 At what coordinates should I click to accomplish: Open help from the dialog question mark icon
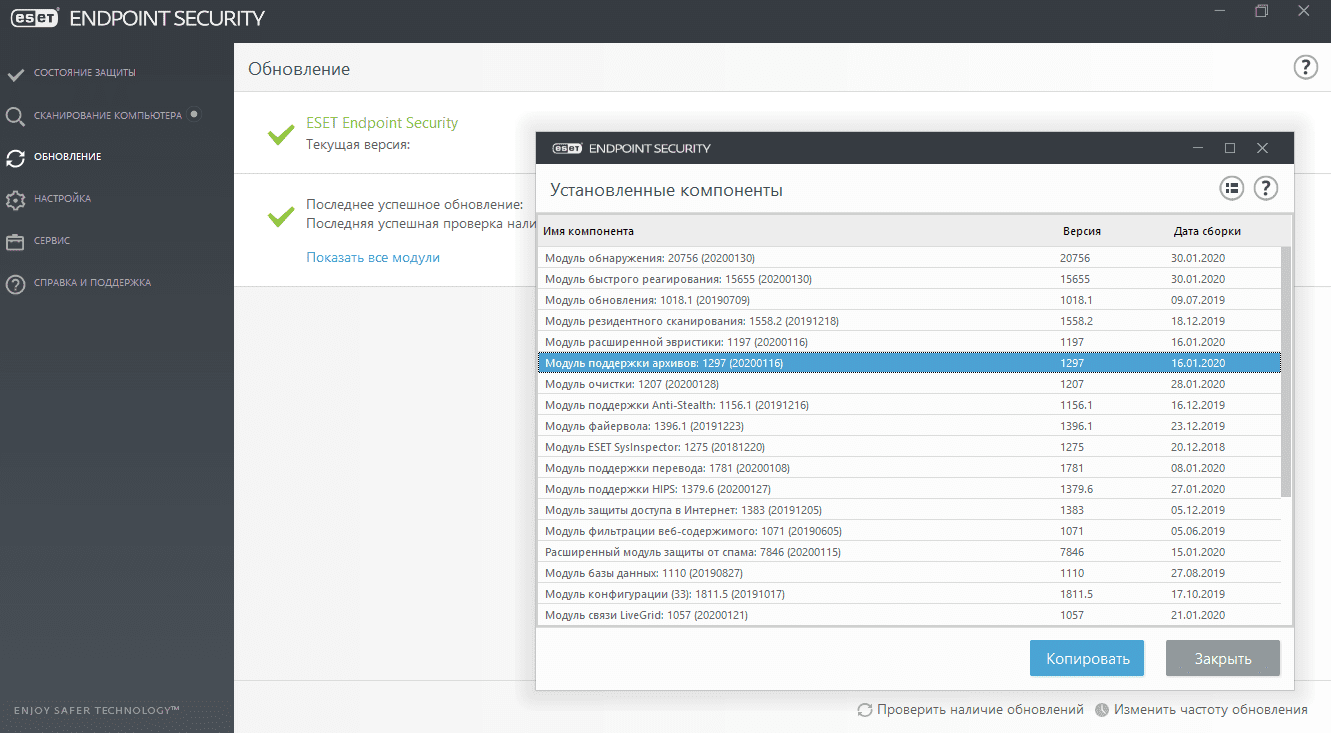click(x=1266, y=188)
